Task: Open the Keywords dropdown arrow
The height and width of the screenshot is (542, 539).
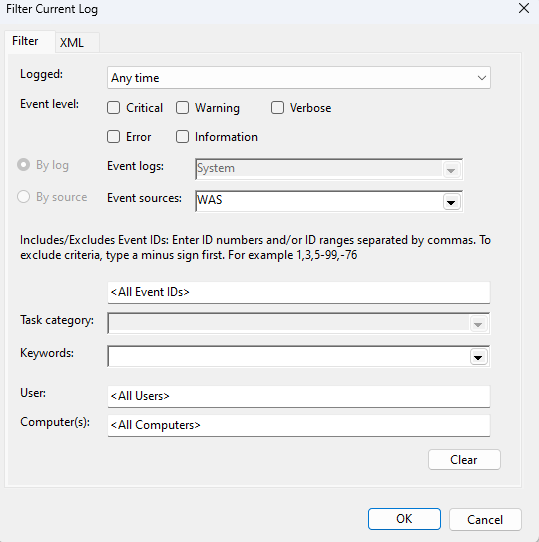Action: pos(478,357)
